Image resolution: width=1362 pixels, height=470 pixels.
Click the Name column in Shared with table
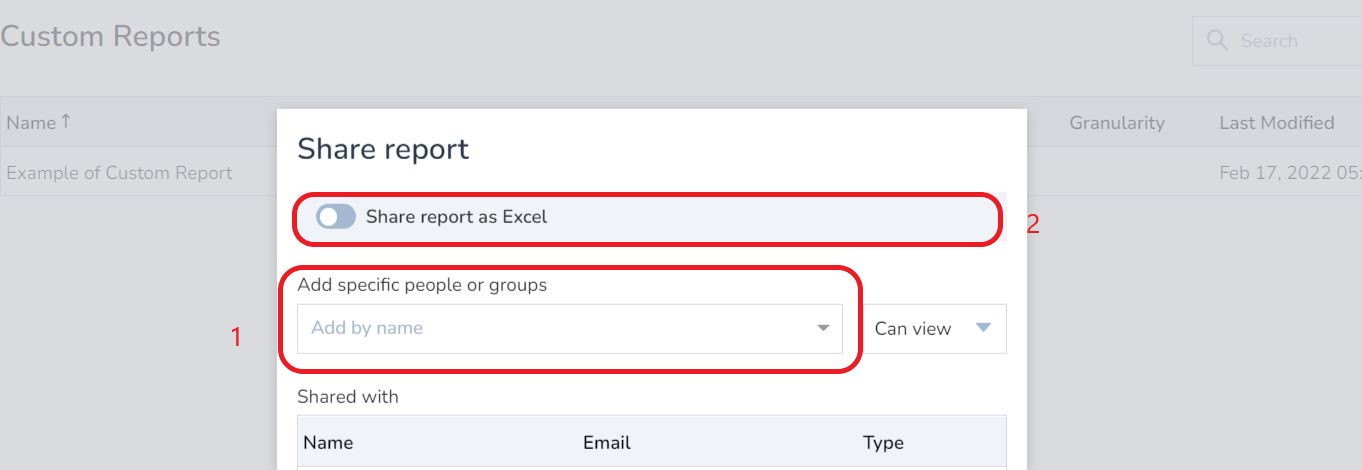(328, 442)
